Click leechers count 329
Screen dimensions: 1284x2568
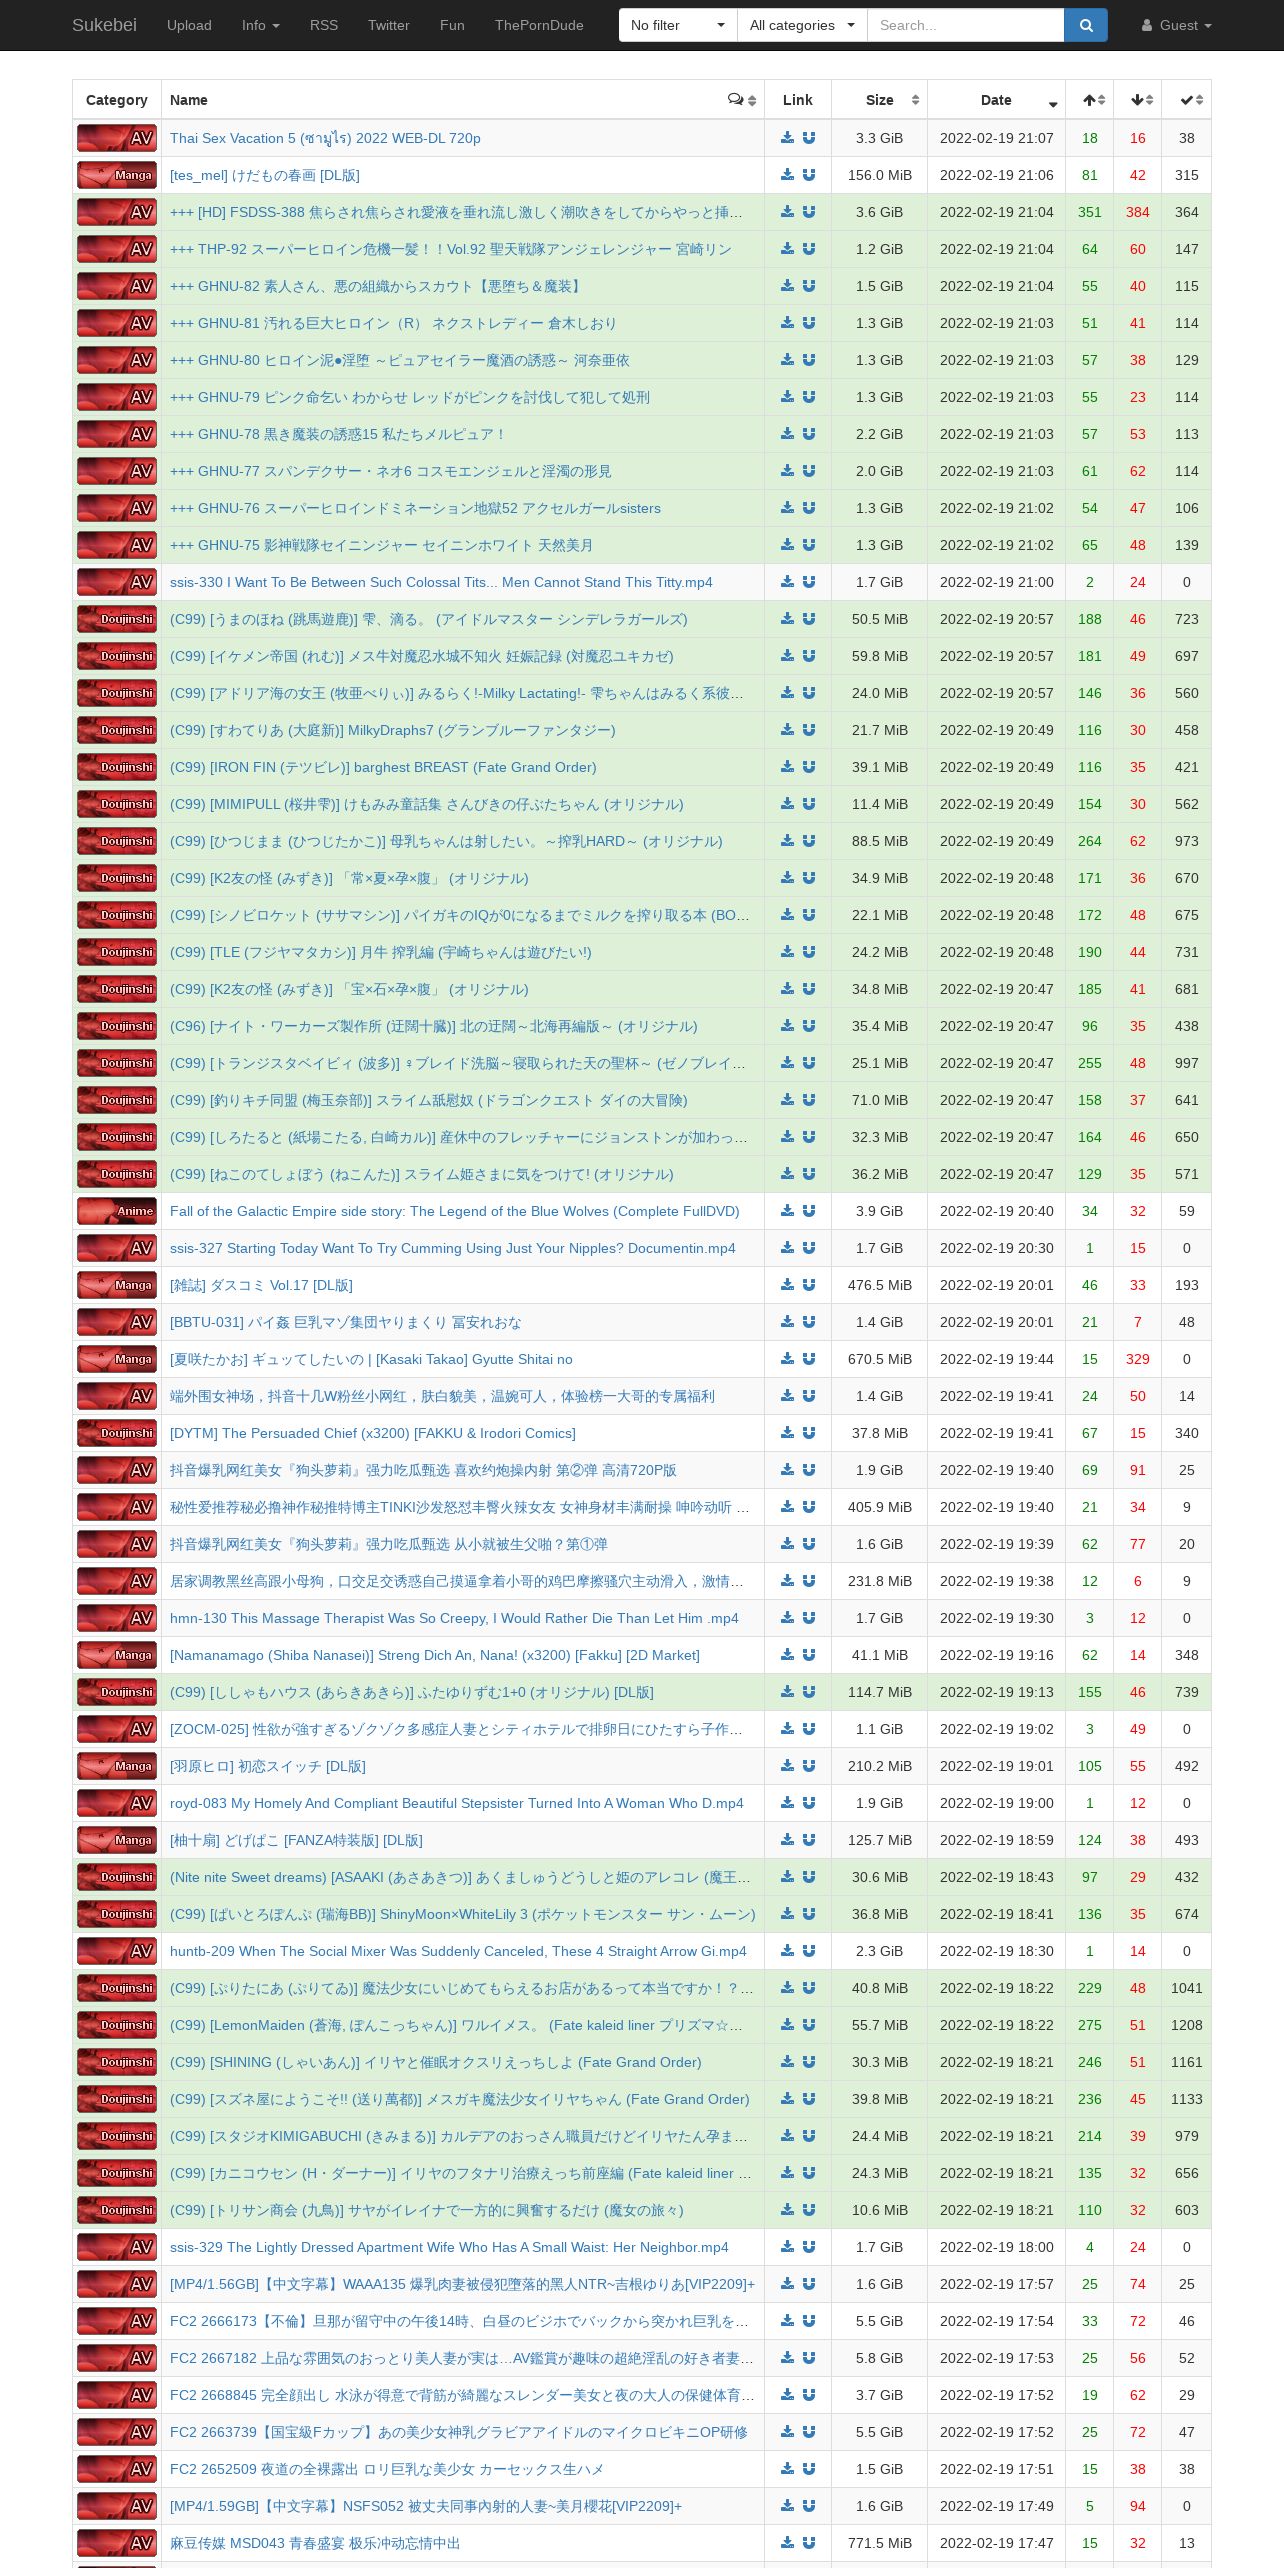[x=1138, y=1359]
